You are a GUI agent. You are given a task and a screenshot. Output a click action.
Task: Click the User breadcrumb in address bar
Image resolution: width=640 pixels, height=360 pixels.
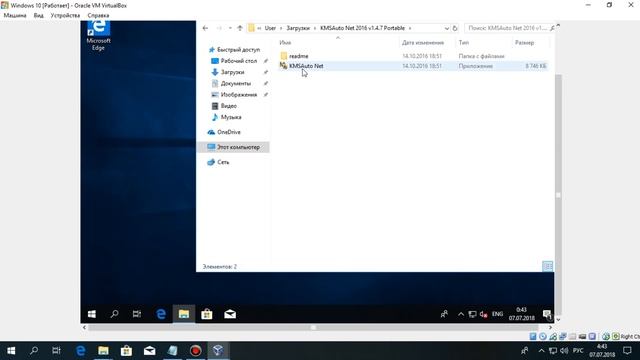point(270,28)
